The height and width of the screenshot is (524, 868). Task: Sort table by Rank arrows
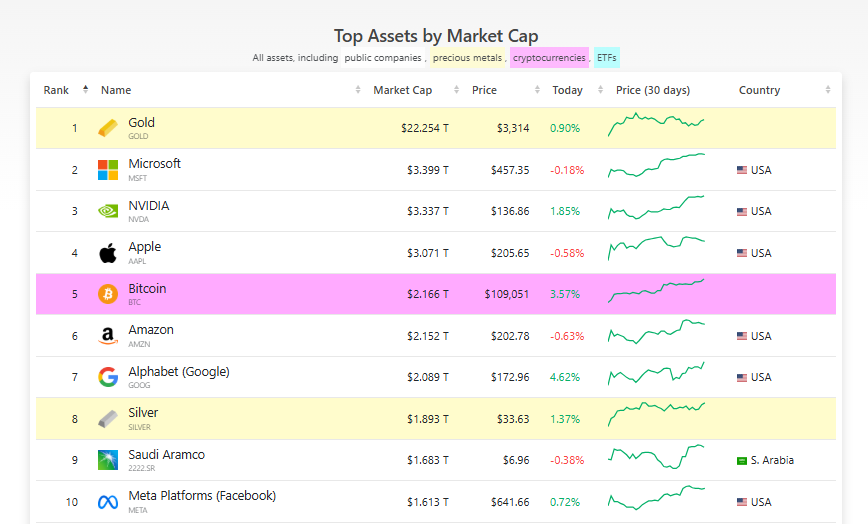click(x=85, y=90)
